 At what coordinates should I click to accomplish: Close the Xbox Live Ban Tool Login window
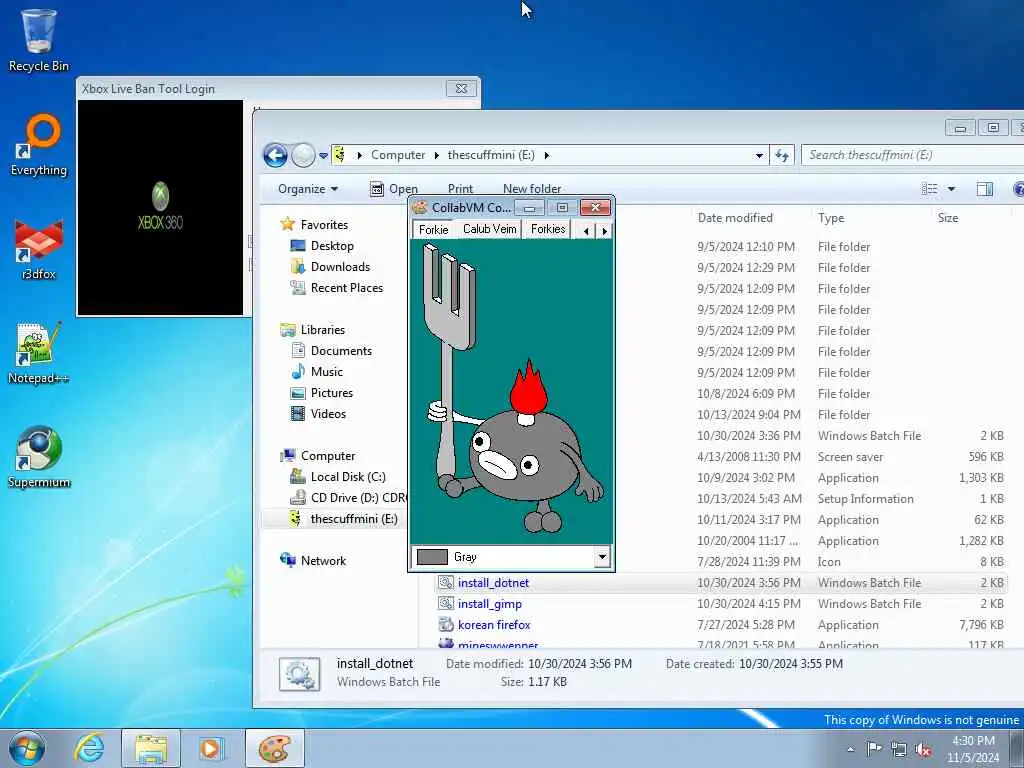coord(461,88)
